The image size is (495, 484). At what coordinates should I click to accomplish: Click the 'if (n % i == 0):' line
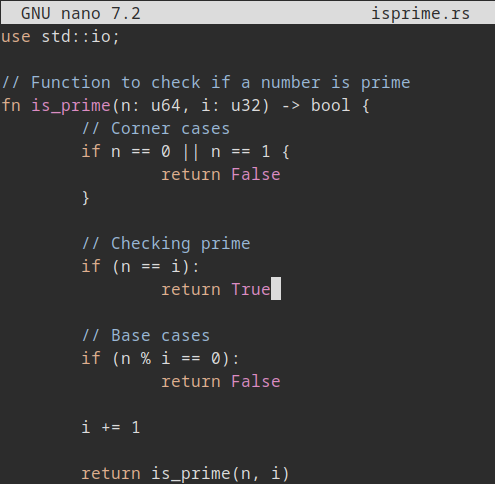tap(160, 359)
